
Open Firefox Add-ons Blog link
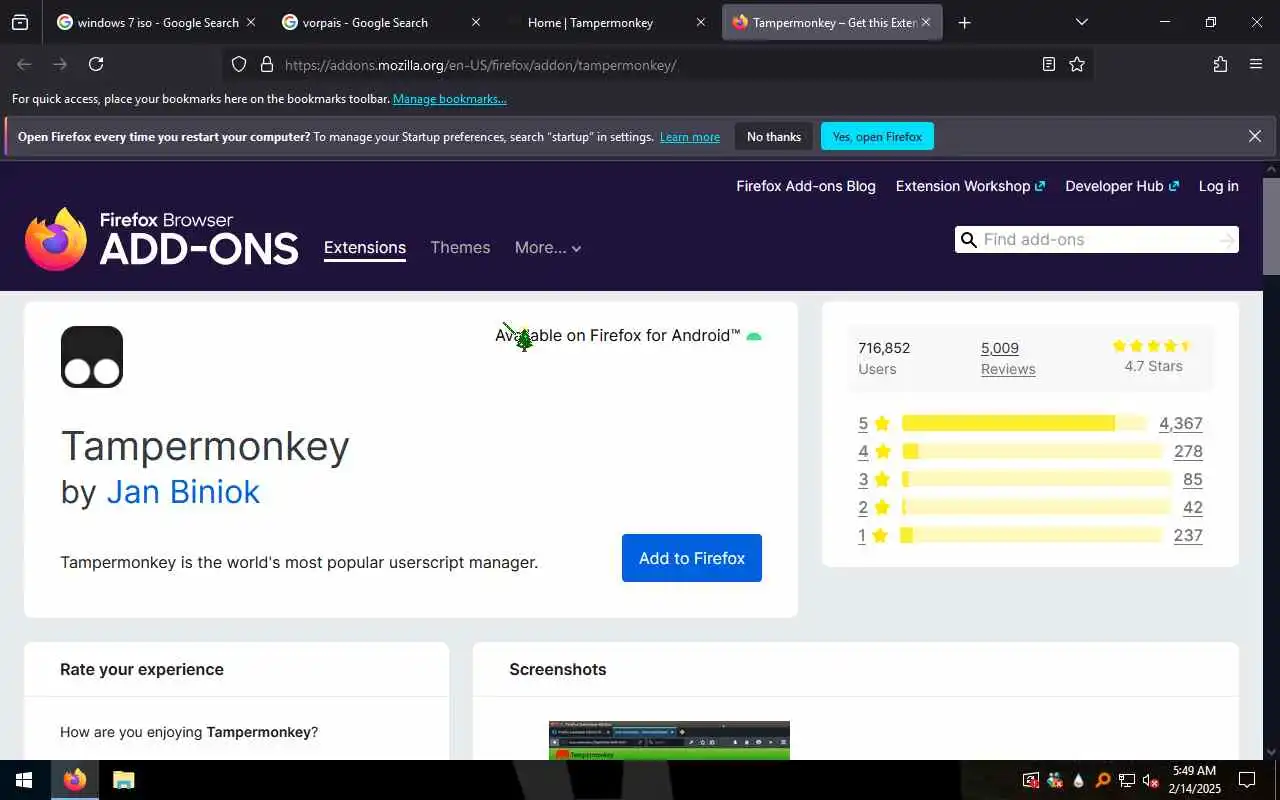click(x=806, y=186)
